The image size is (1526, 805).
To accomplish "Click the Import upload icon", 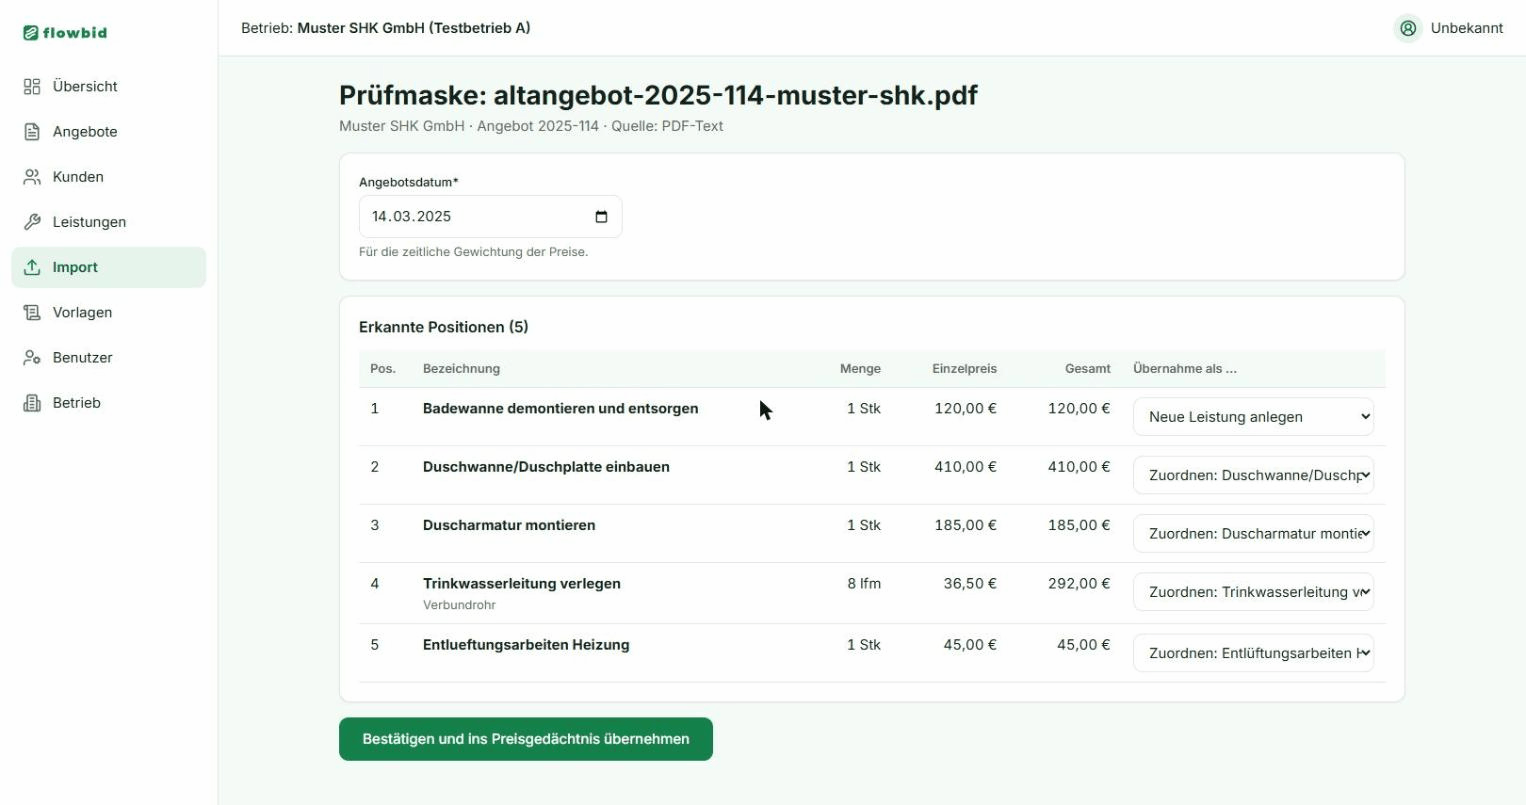I will (x=32, y=267).
